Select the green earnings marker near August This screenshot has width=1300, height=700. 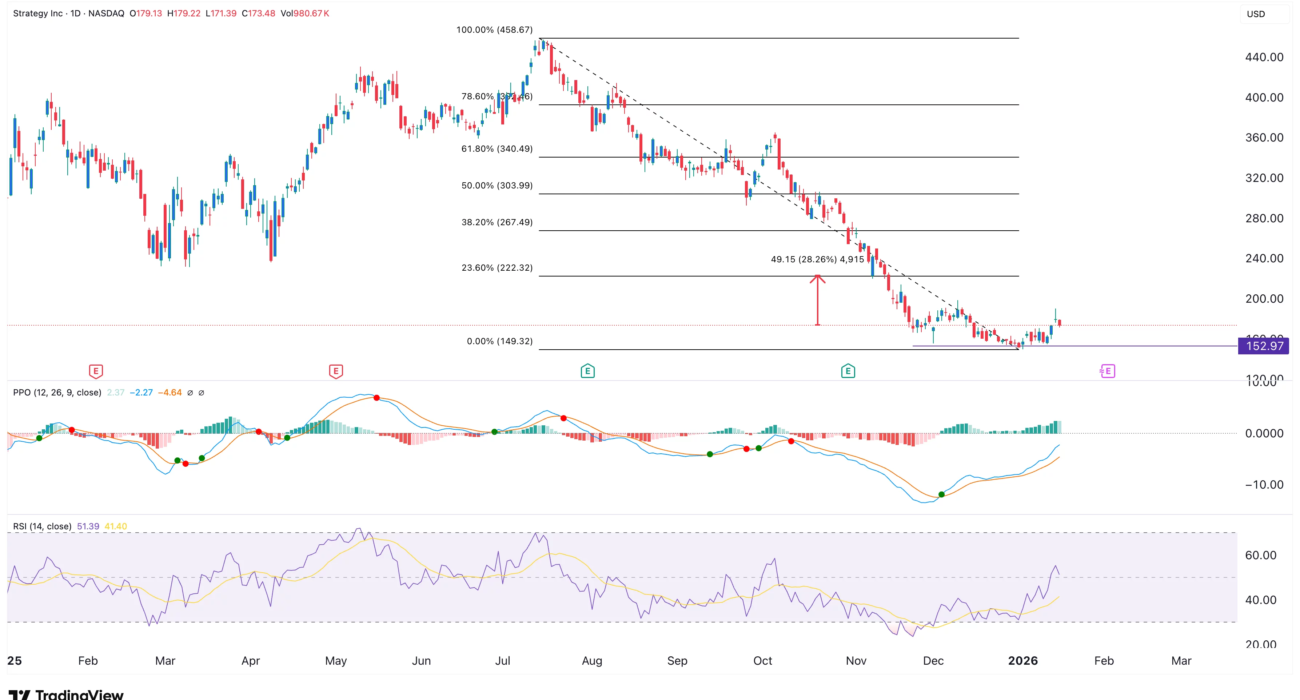click(x=587, y=371)
